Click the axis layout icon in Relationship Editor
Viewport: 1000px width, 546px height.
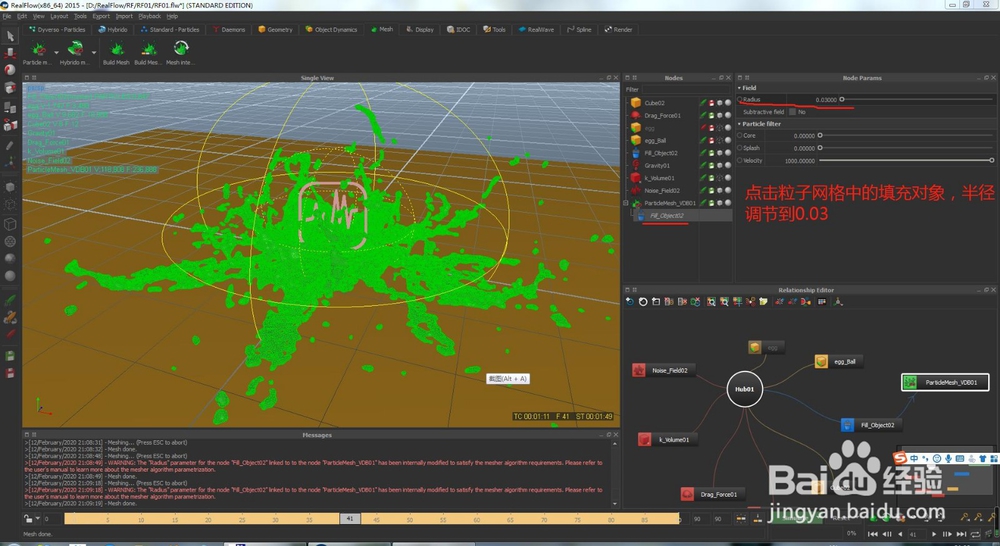point(838,302)
